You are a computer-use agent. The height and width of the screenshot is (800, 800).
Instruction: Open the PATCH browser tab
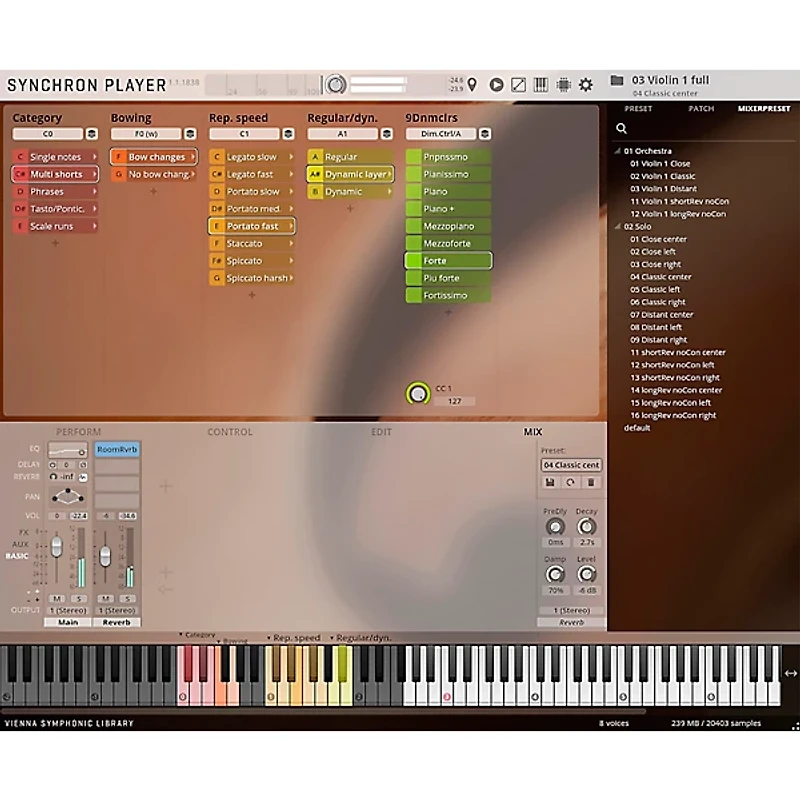click(701, 109)
